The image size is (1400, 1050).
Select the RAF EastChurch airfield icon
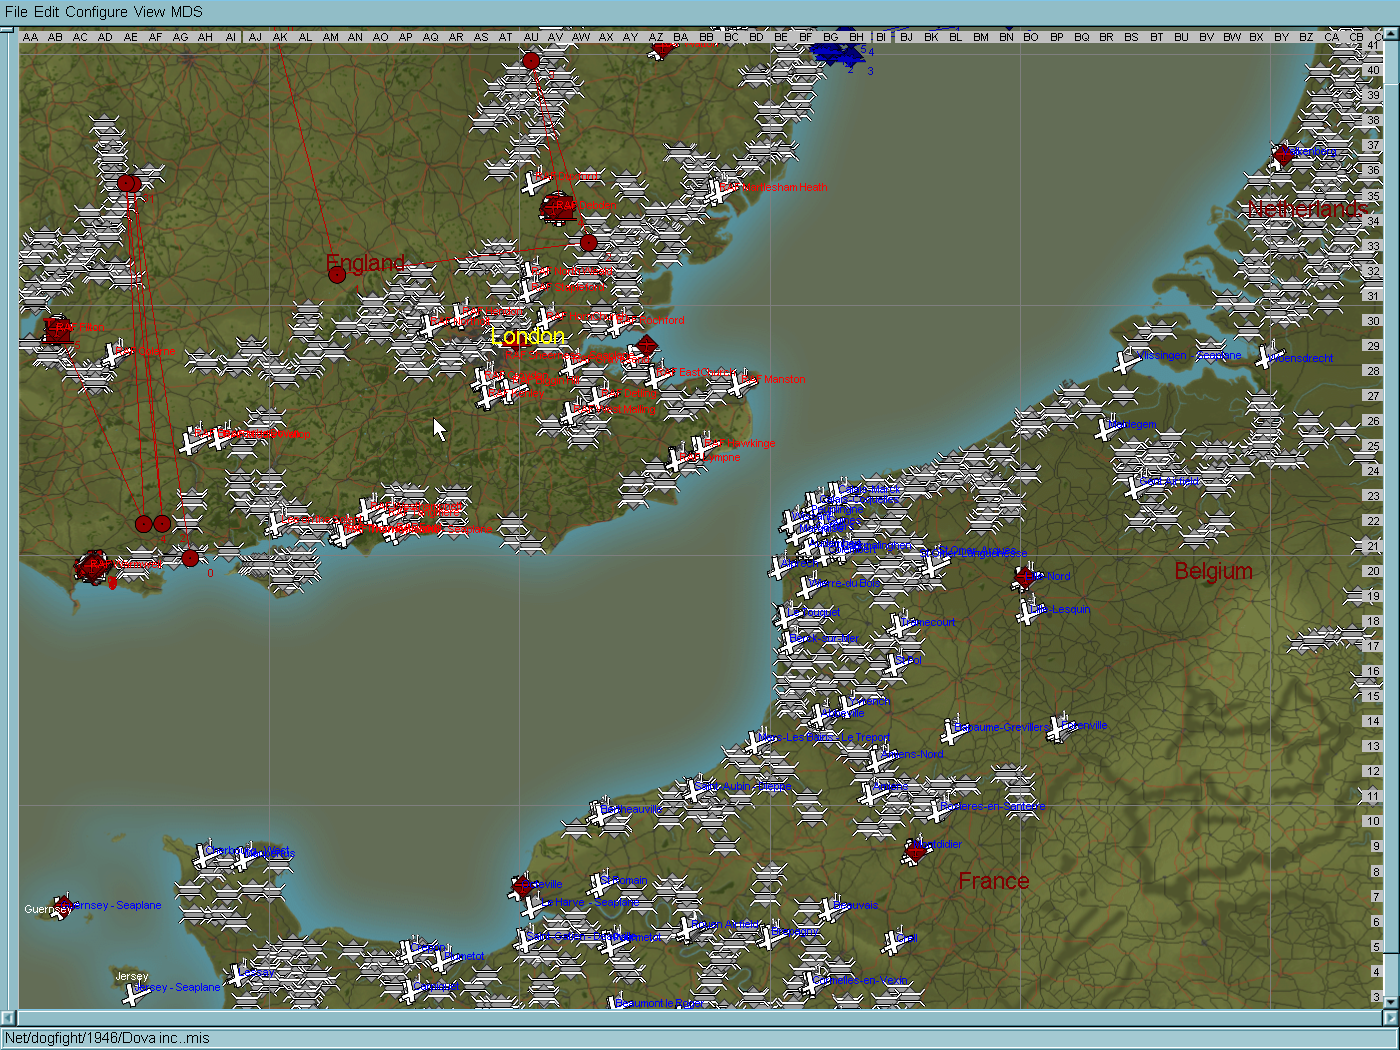[x=657, y=376]
